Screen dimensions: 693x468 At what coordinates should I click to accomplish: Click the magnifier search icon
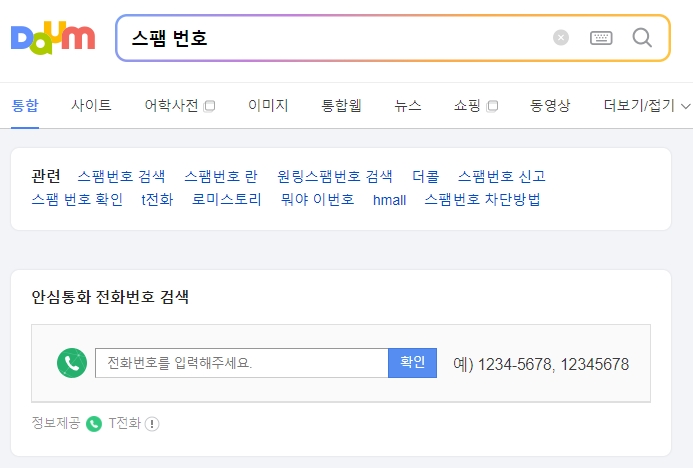pos(642,38)
